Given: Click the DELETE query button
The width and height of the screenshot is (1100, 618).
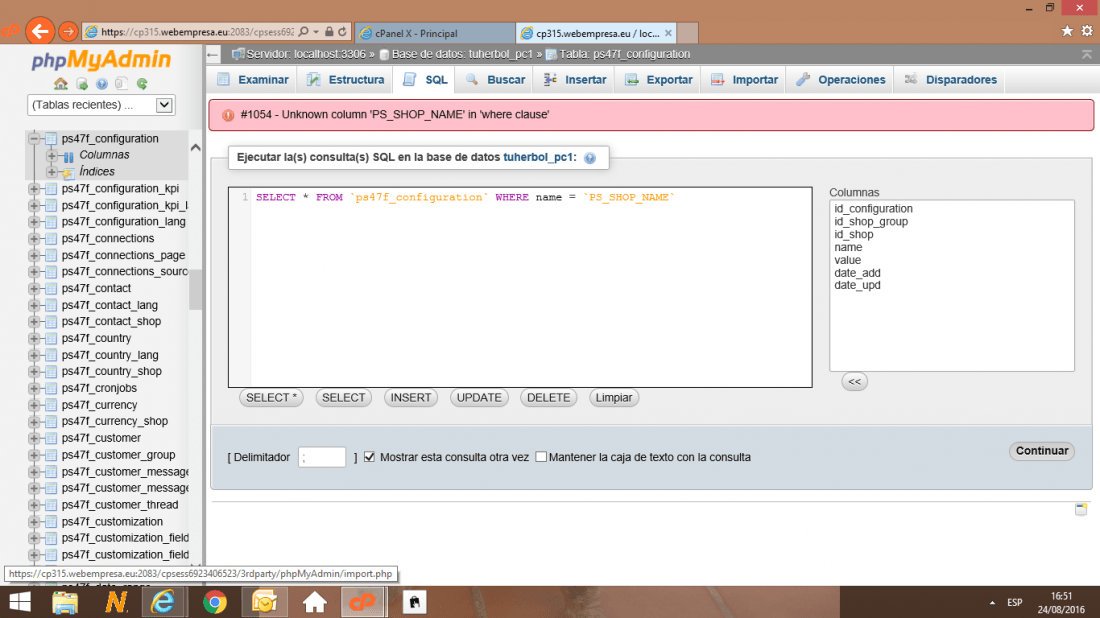Looking at the screenshot, I should tap(549, 398).
